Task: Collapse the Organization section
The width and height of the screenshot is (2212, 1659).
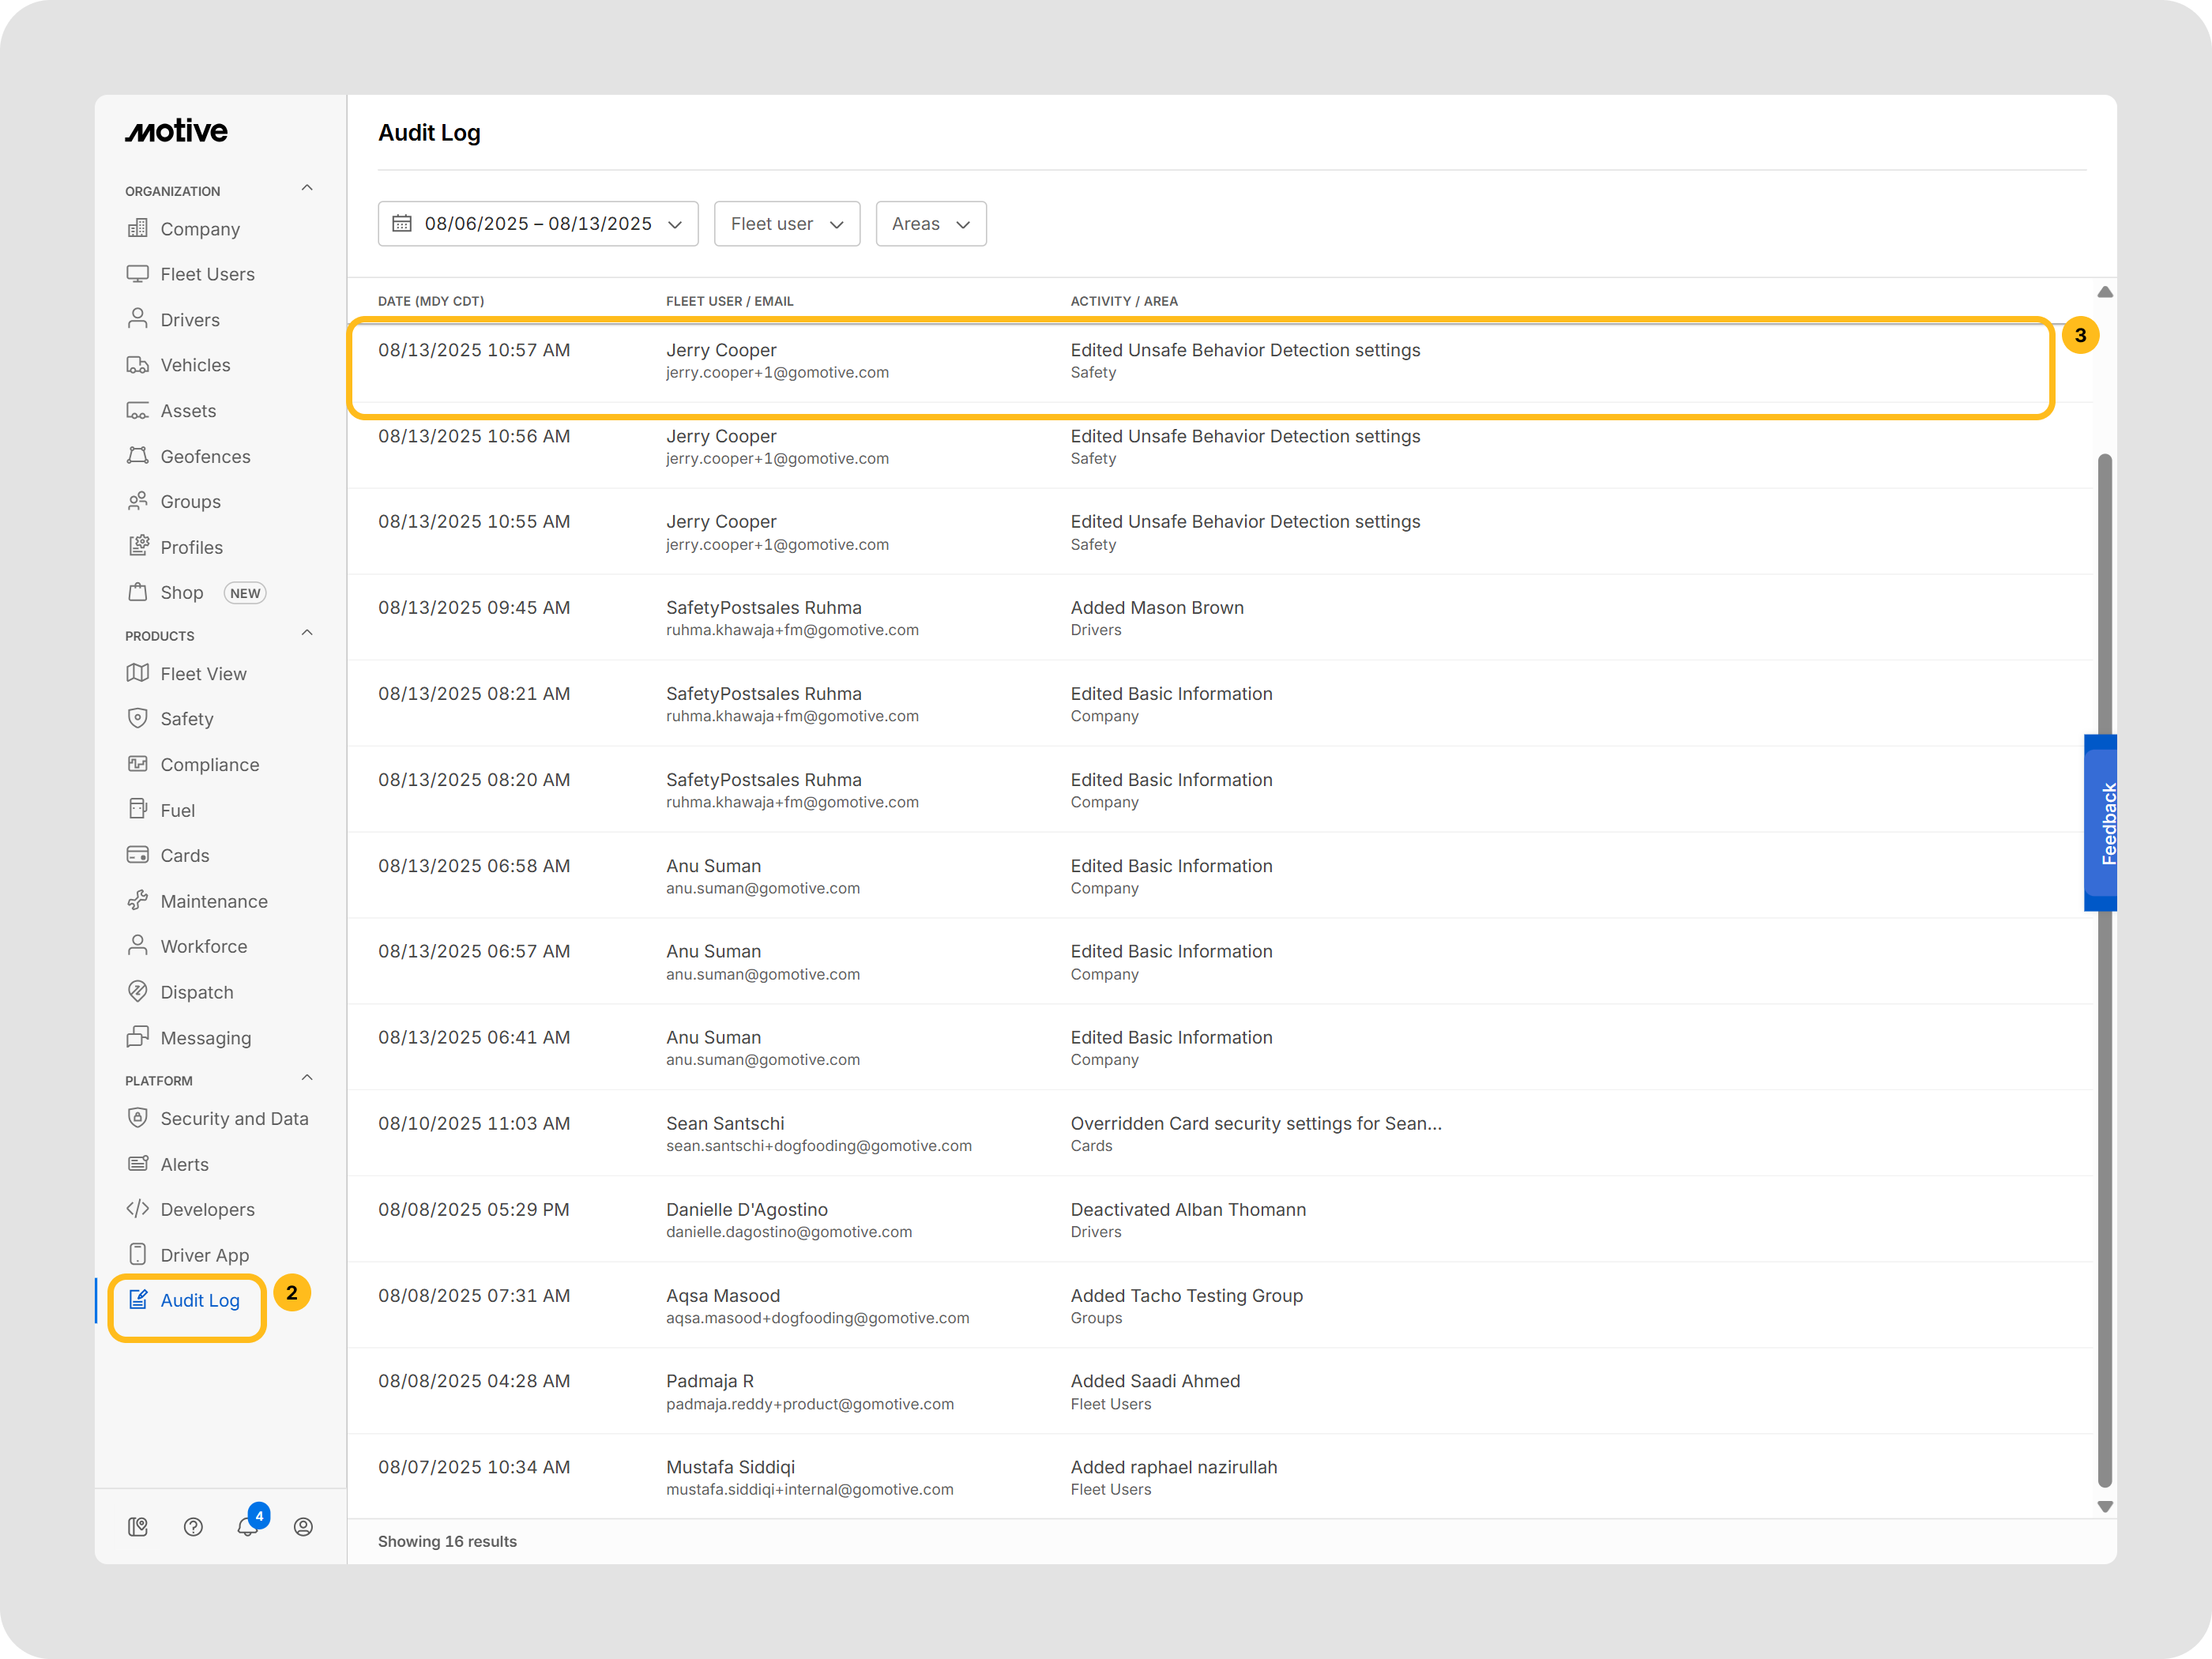Action: coord(307,188)
